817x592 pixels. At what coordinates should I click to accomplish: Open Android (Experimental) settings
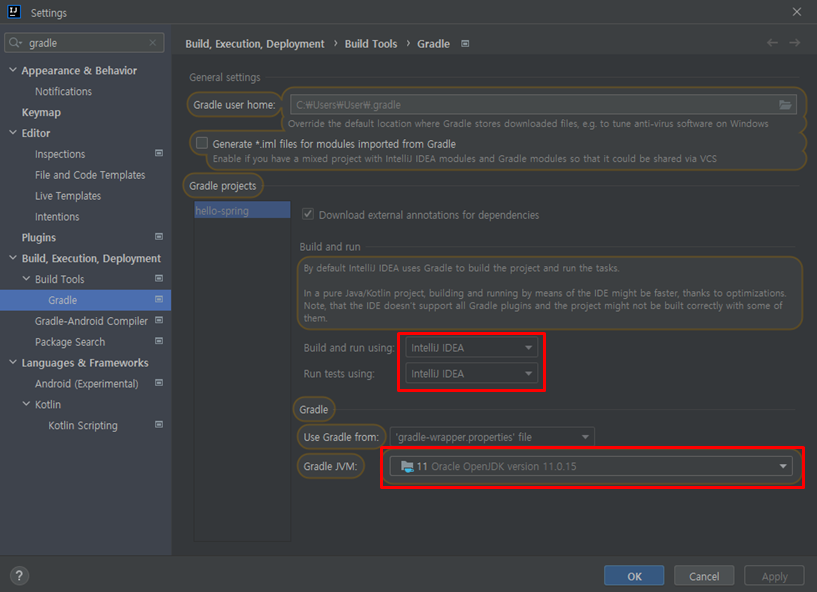86,384
